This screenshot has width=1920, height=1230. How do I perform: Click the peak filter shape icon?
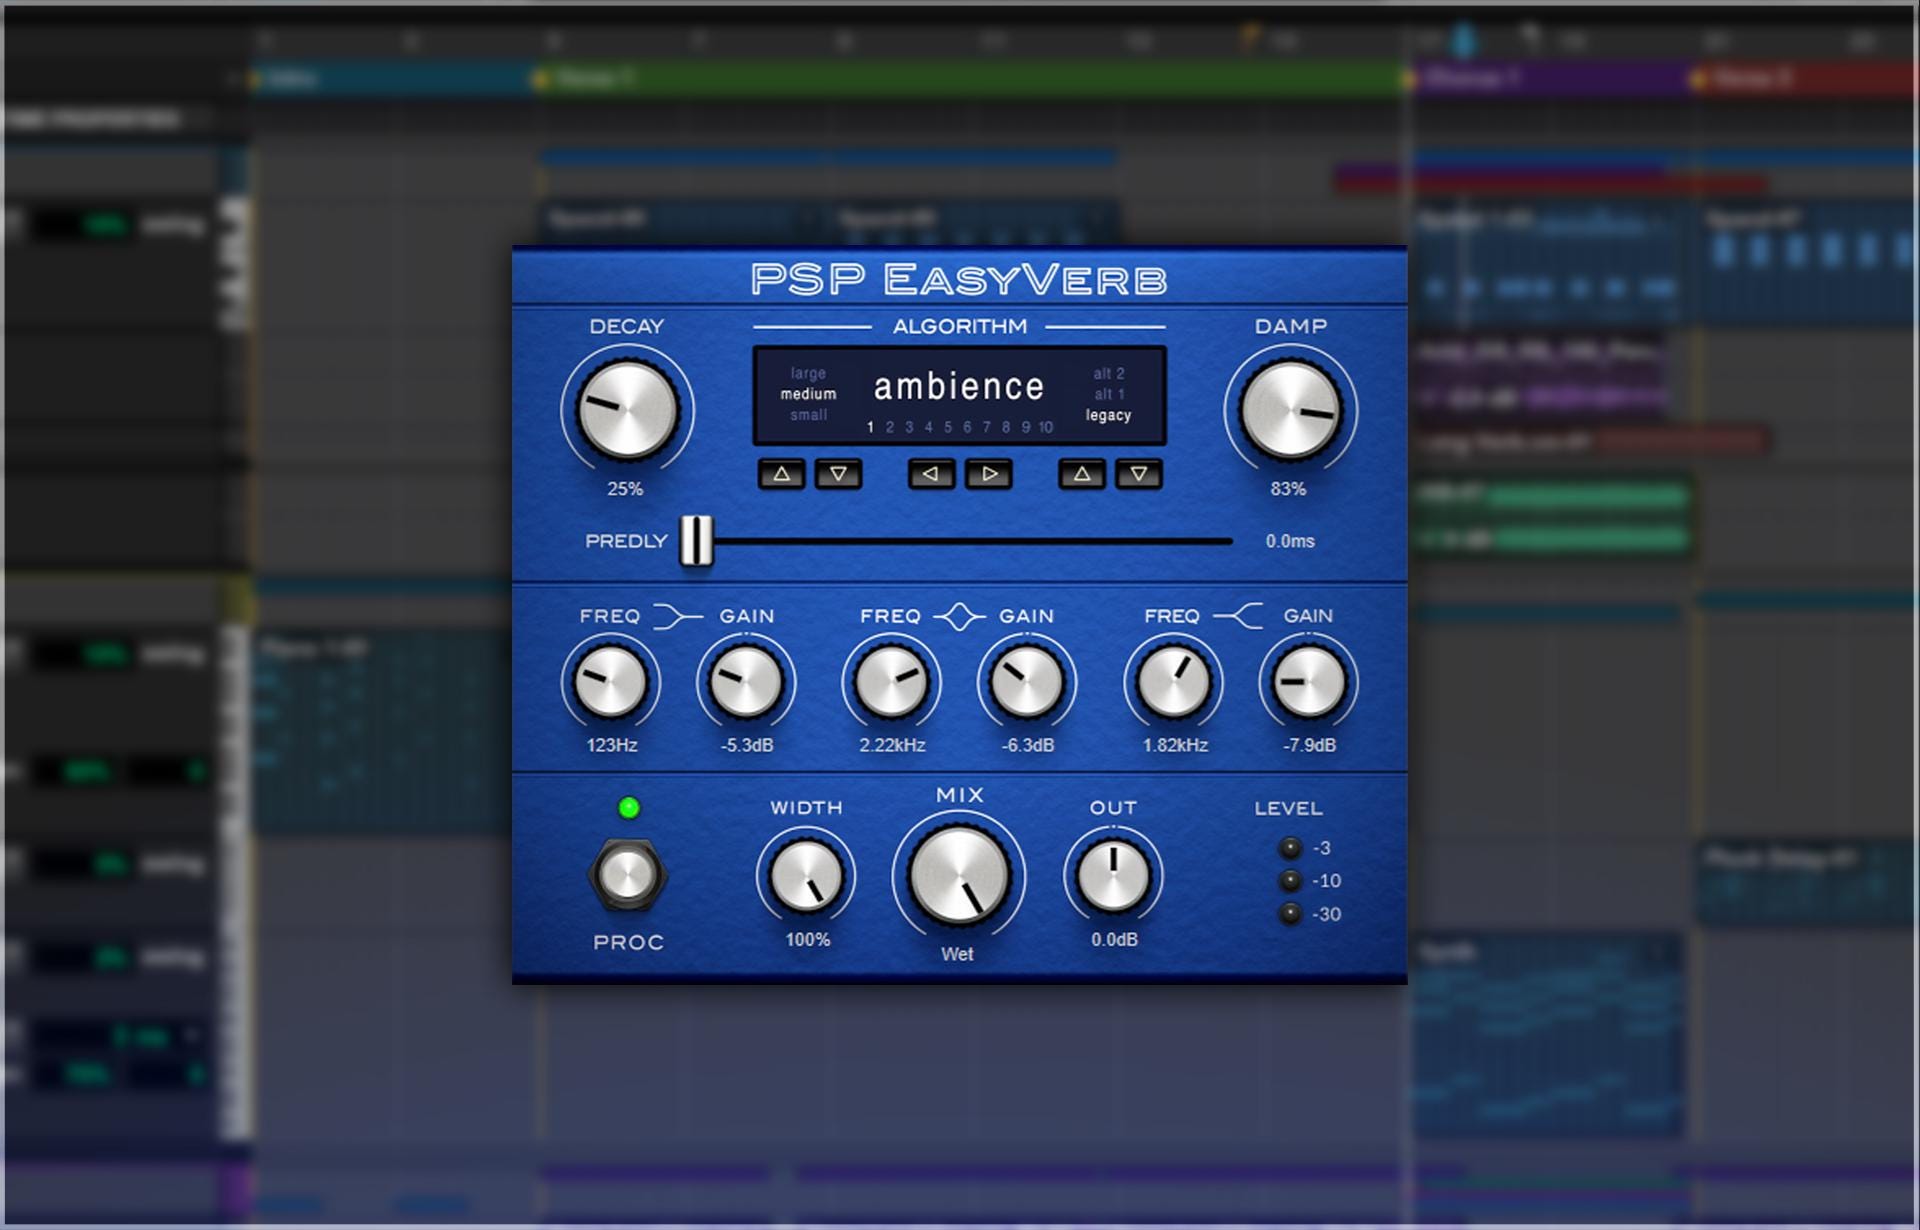pyautogui.click(x=959, y=617)
